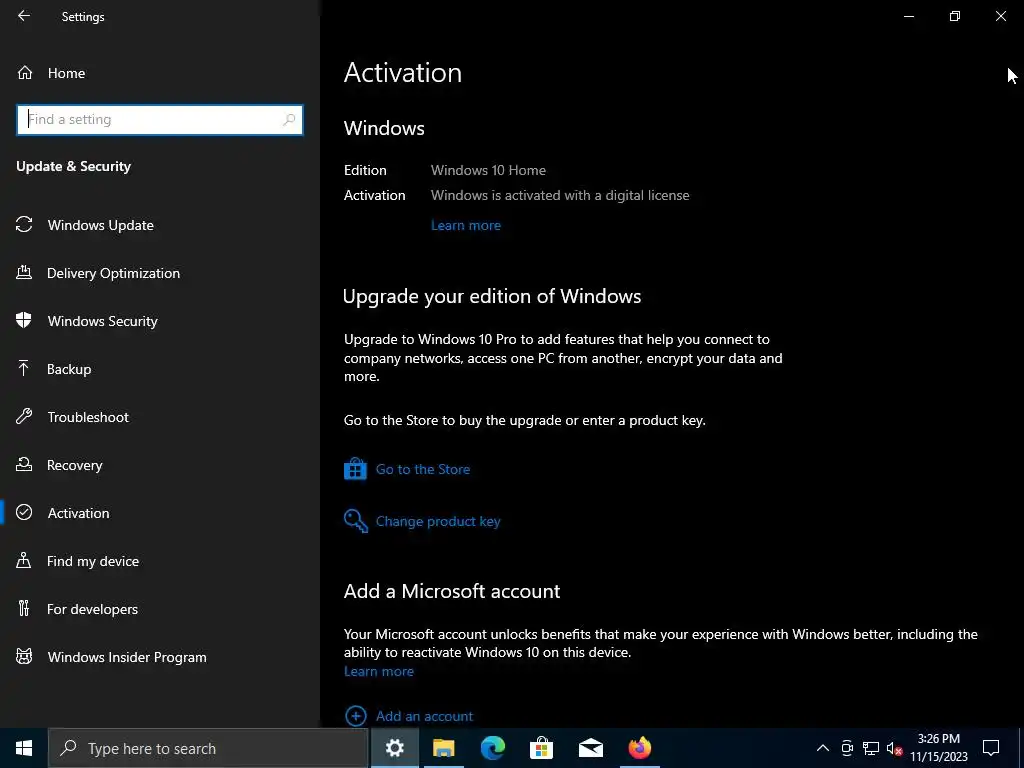Image resolution: width=1024 pixels, height=768 pixels.
Task: Click the key icon beside Change product key
Action: (x=355, y=520)
